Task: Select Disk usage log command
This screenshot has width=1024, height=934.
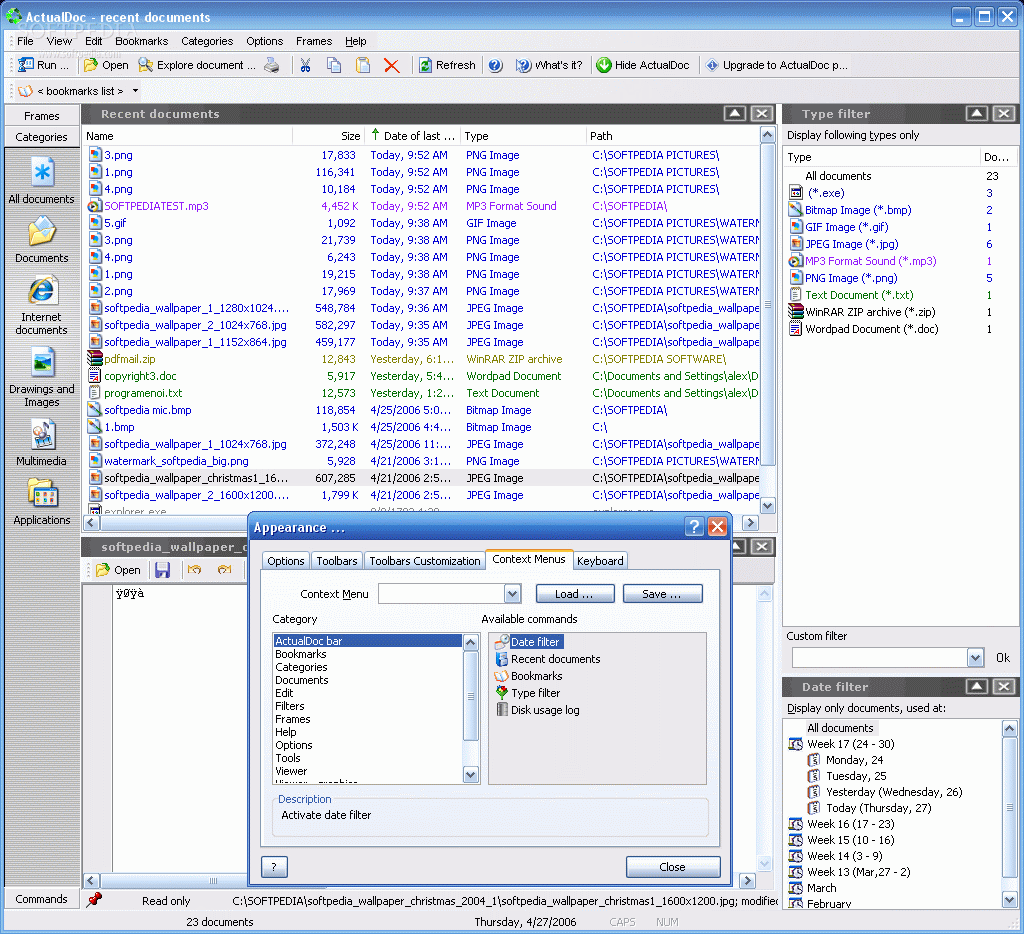Action: click(545, 710)
